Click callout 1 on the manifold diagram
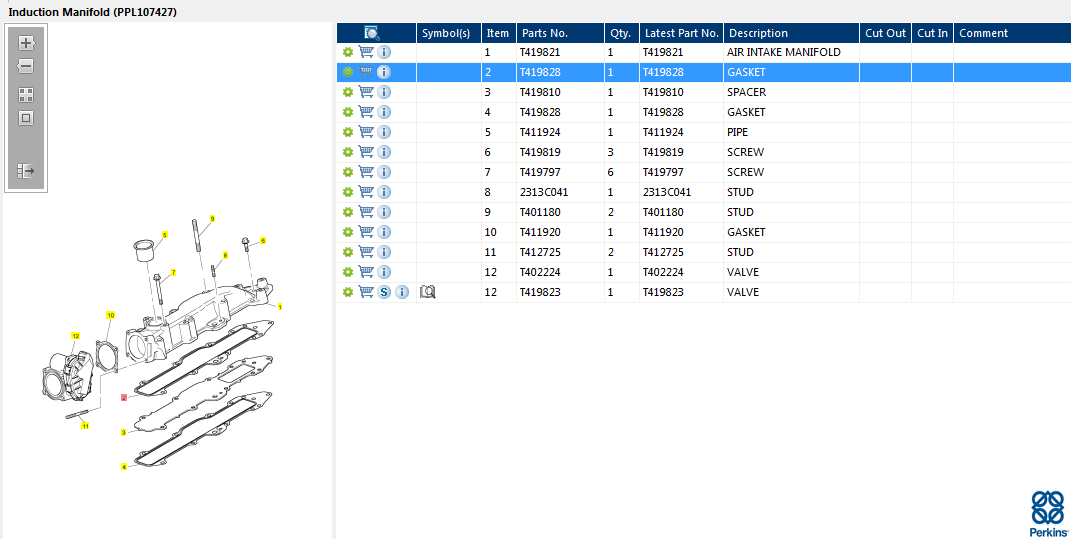Screen dimensions: 1071x539 tap(280, 307)
